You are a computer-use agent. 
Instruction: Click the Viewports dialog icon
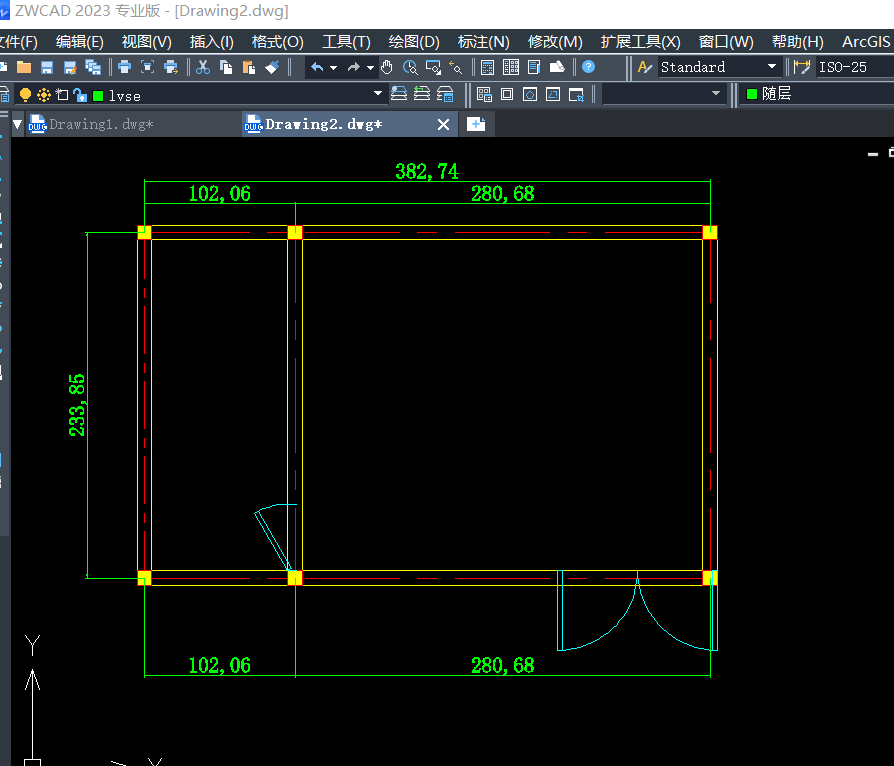pos(484,94)
